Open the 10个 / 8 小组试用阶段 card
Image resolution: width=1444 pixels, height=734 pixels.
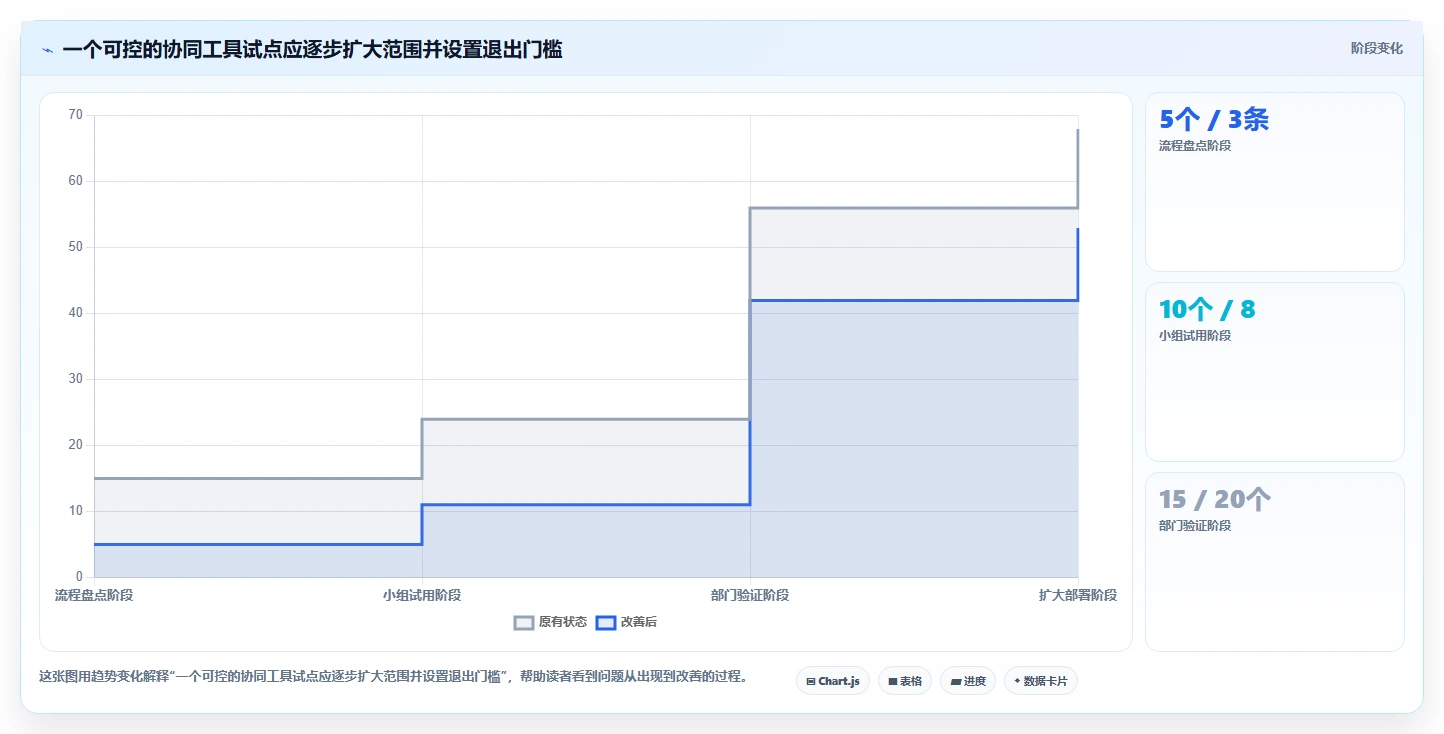coord(1274,372)
